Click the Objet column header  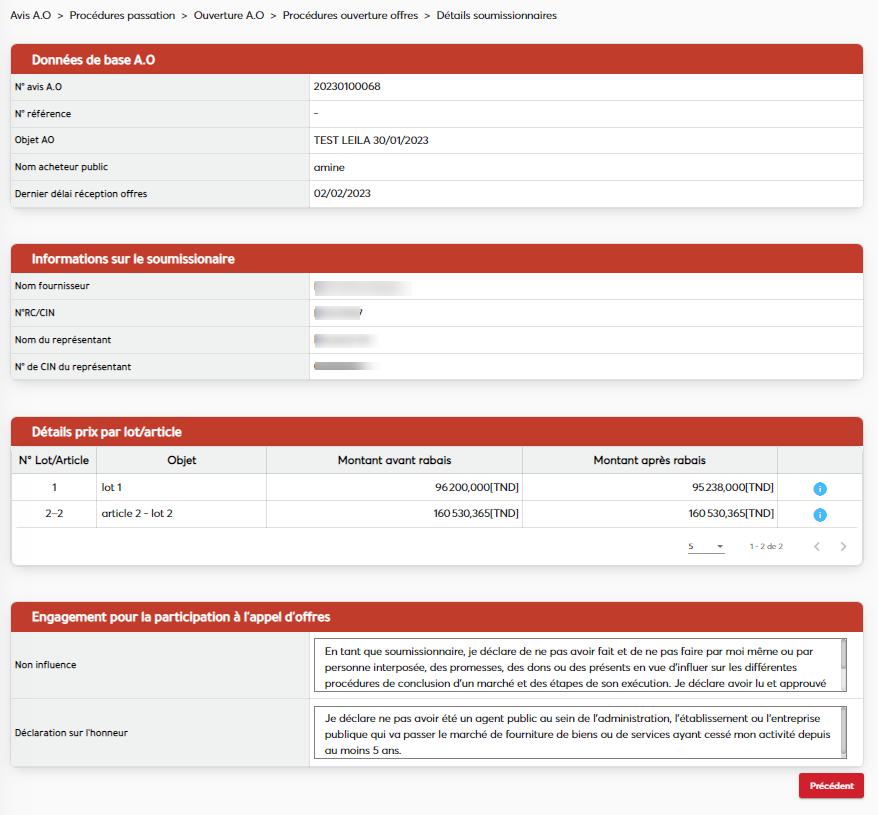coord(181,460)
